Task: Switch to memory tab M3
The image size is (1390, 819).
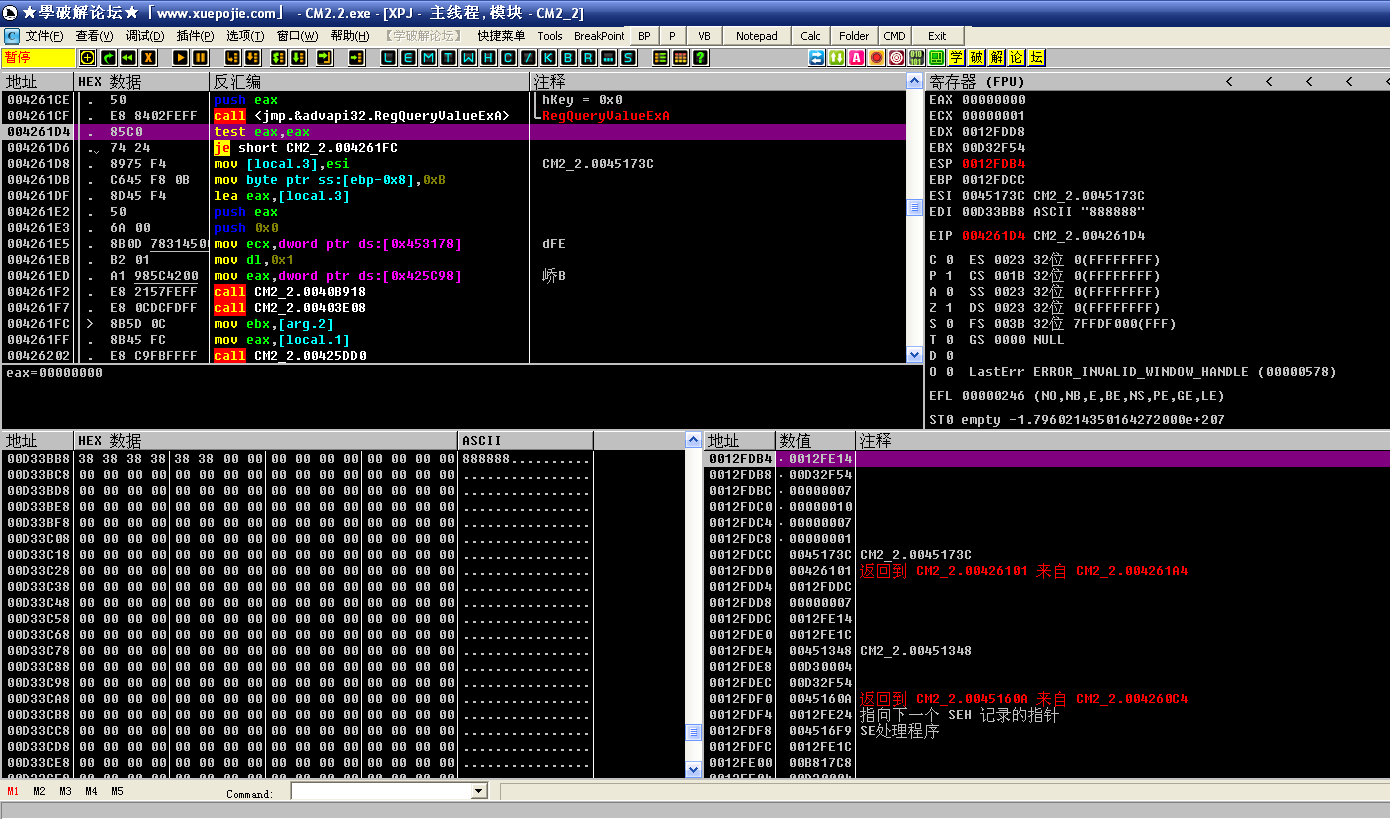Action: (65, 791)
